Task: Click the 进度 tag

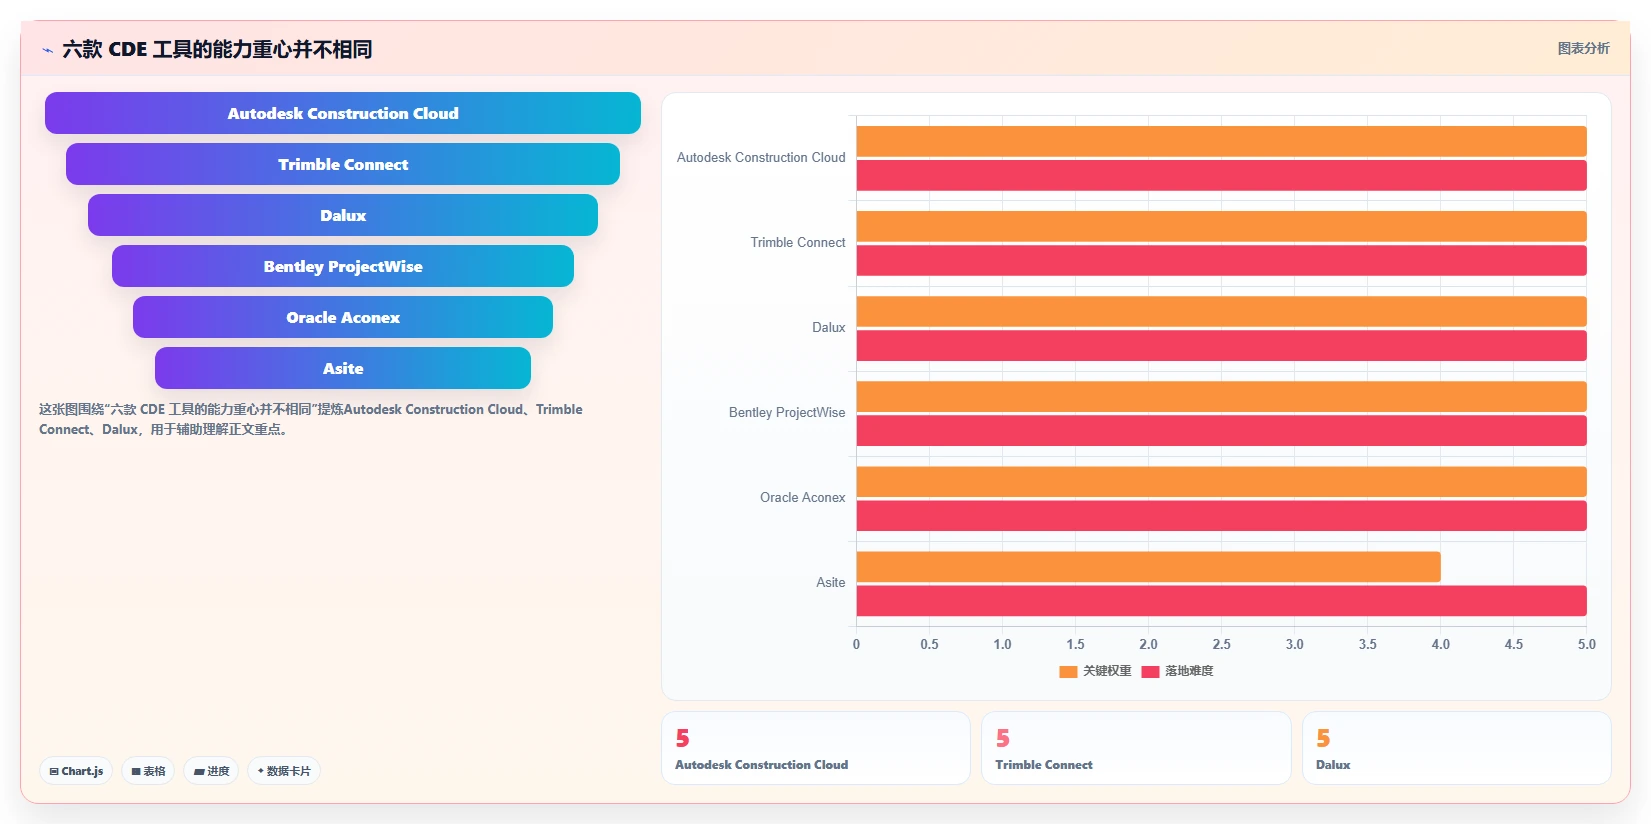Action: pos(211,771)
